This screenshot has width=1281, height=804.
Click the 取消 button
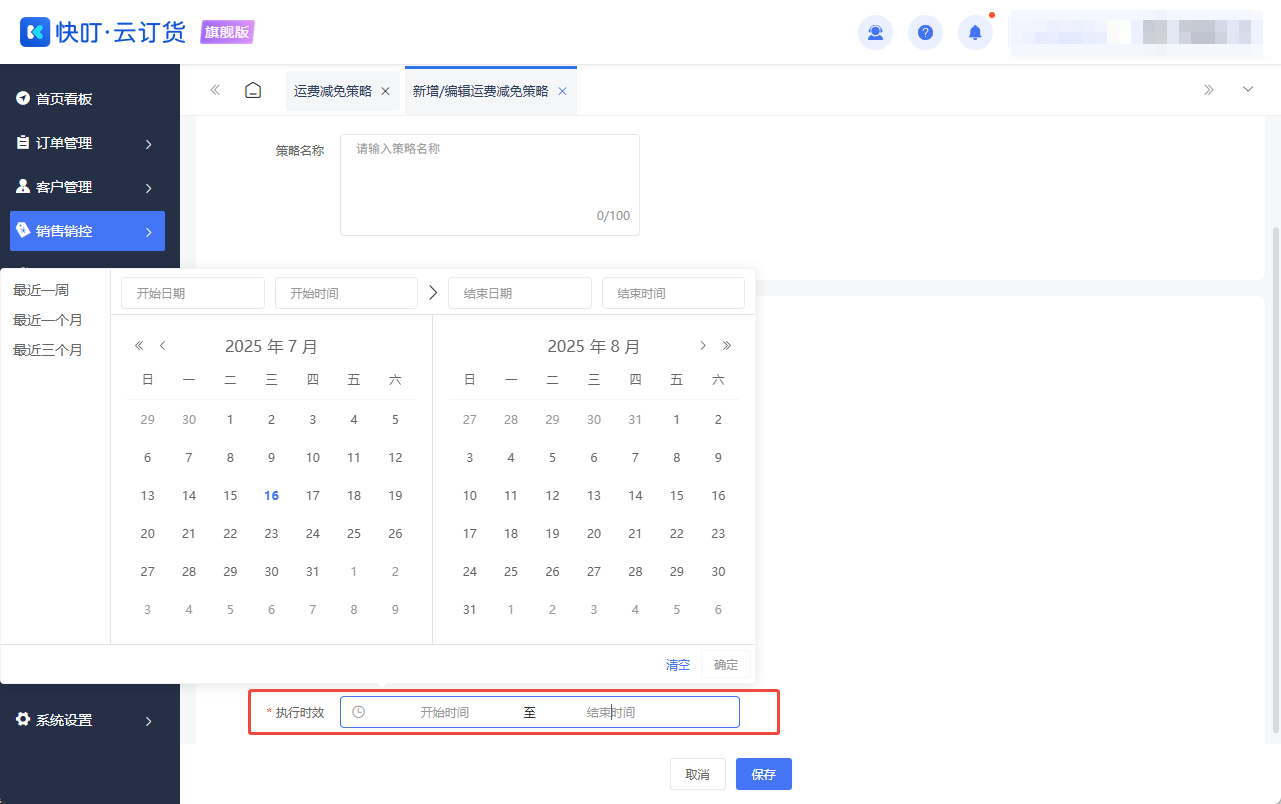coord(698,774)
